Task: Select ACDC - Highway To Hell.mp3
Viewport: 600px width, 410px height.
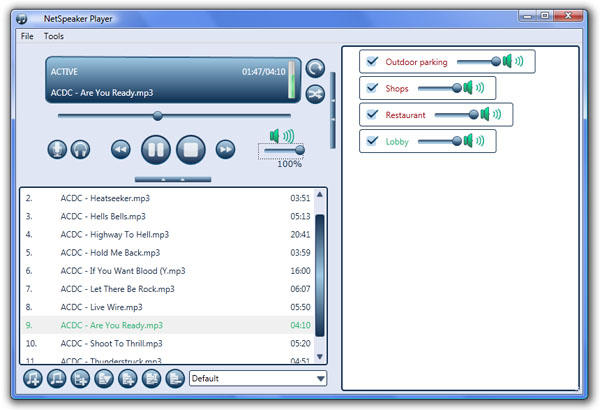Action: [x=168, y=234]
